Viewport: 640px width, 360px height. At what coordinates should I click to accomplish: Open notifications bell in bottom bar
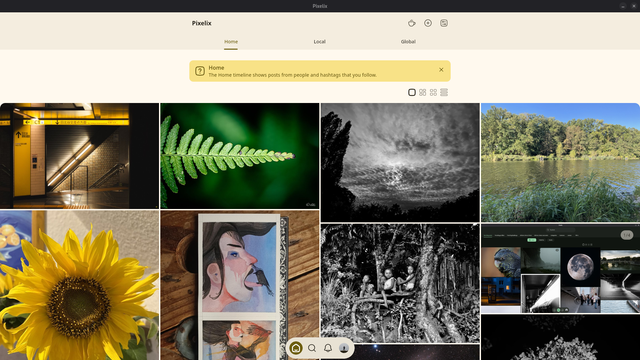click(328, 348)
